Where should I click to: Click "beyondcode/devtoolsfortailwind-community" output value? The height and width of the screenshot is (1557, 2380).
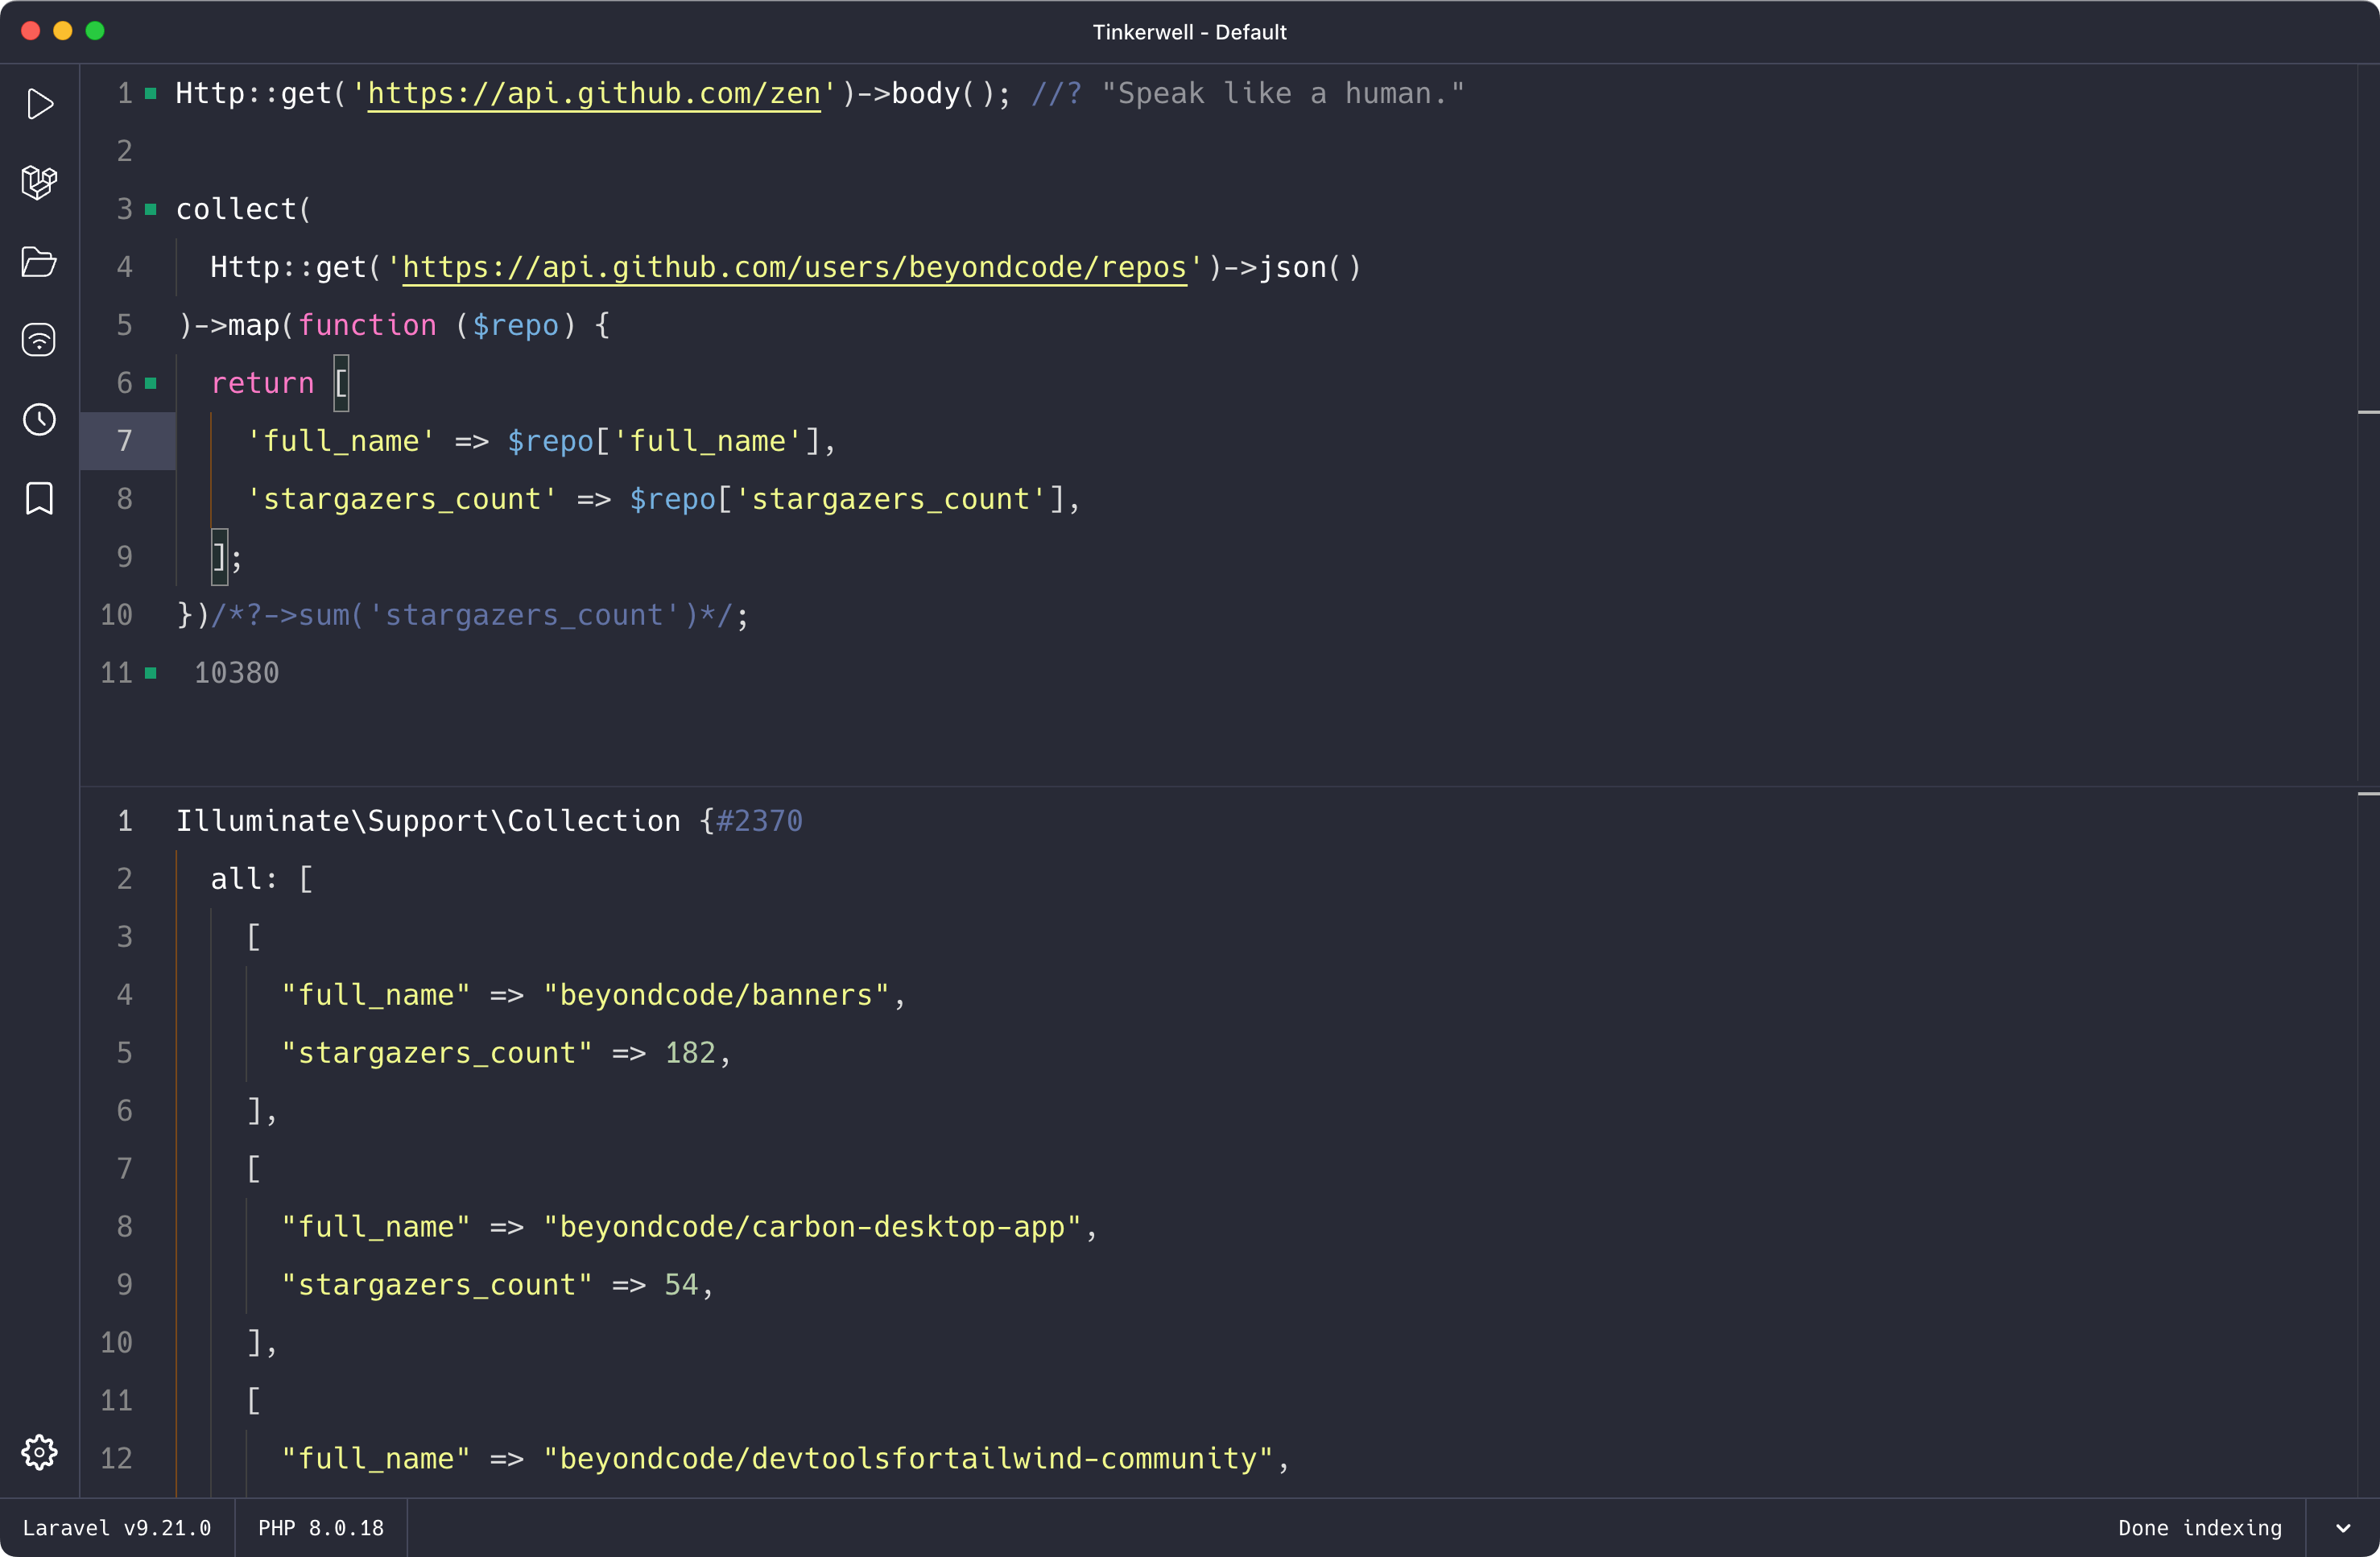pos(908,1459)
